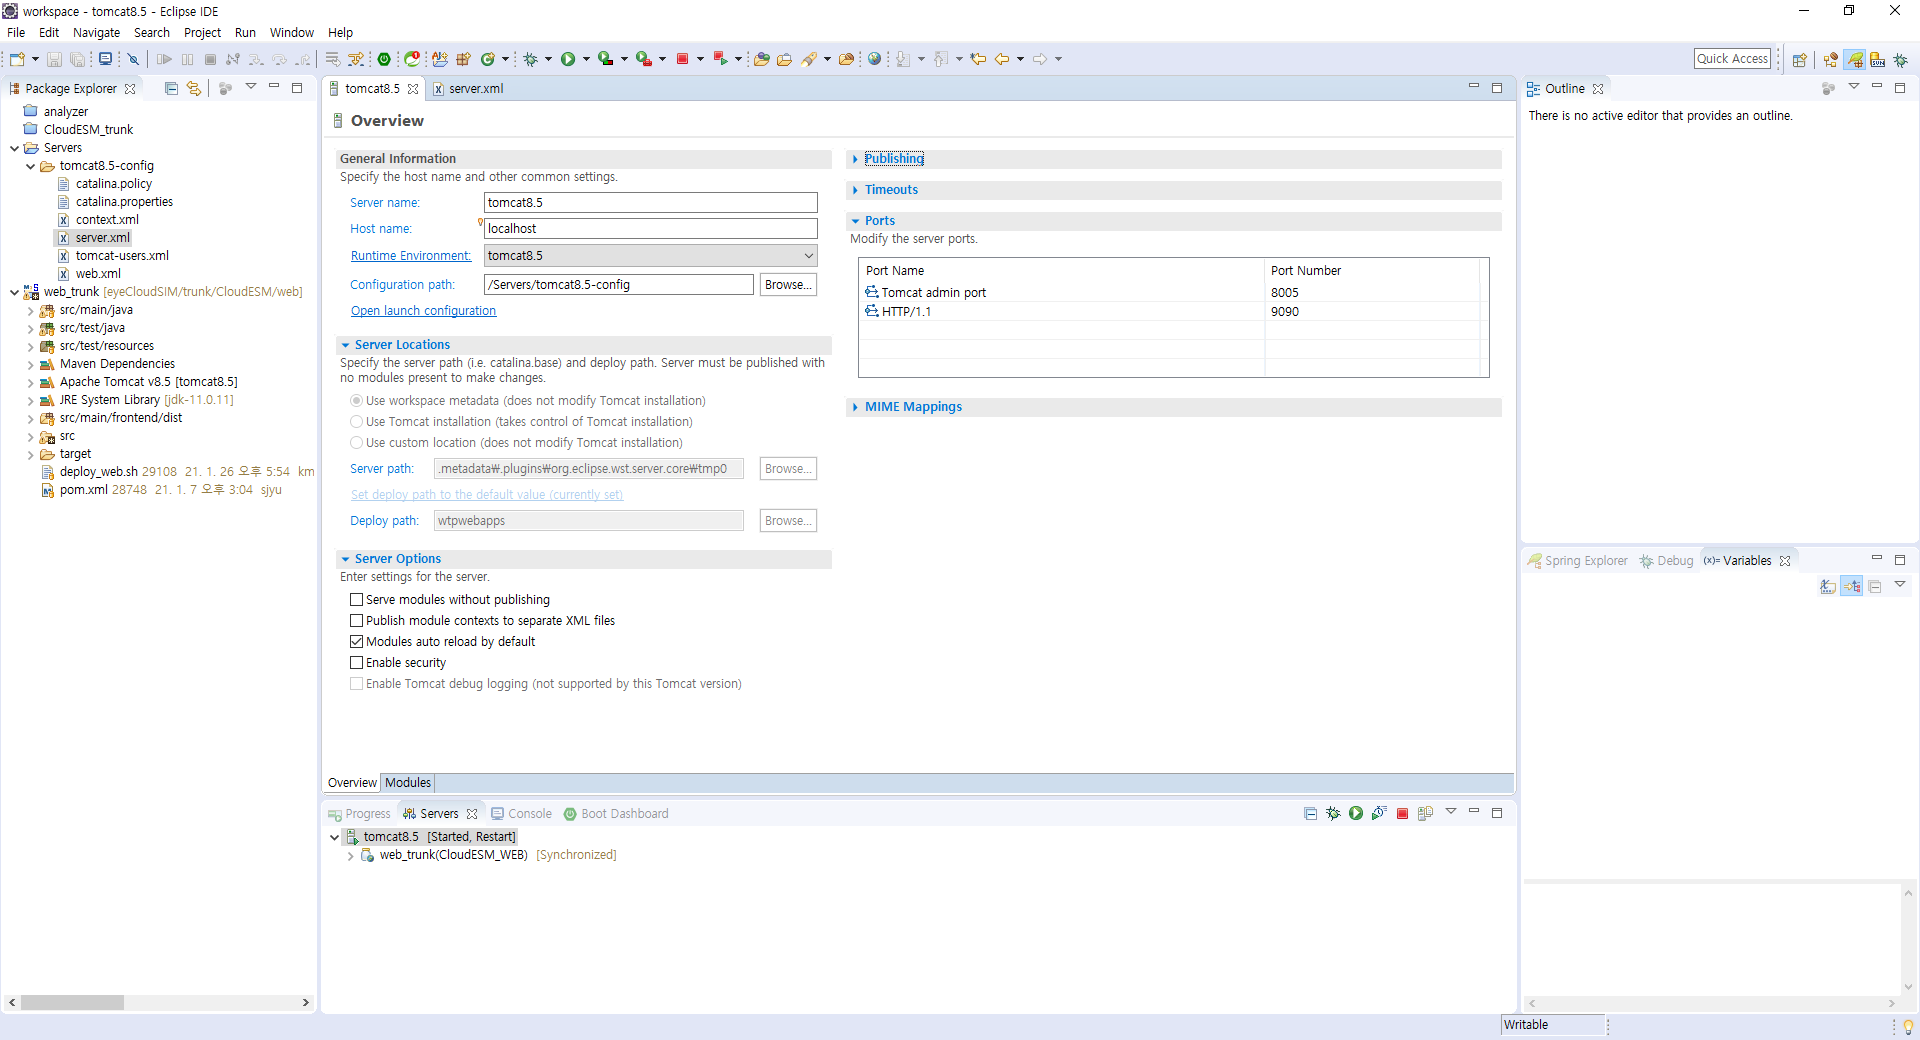Click the Save toolbar icon
The width and height of the screenshot is (1920, 1040).
[x=54, y=60]
